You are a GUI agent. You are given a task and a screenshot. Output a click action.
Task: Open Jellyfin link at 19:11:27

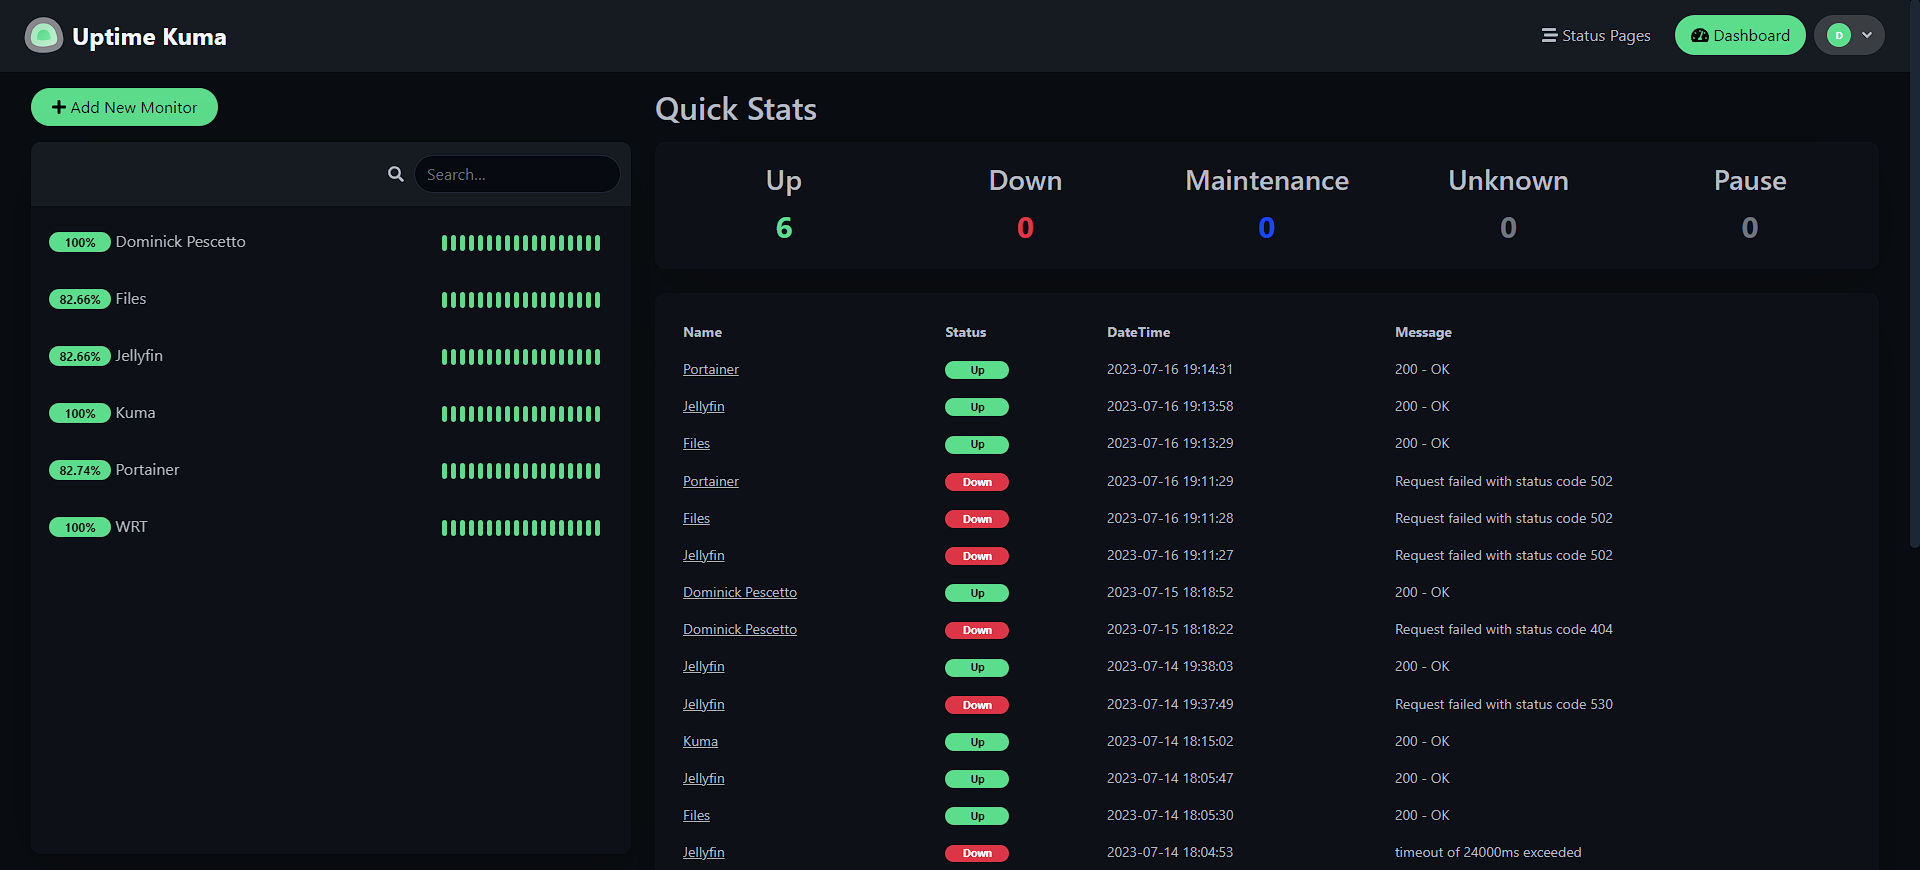point(704,555)
